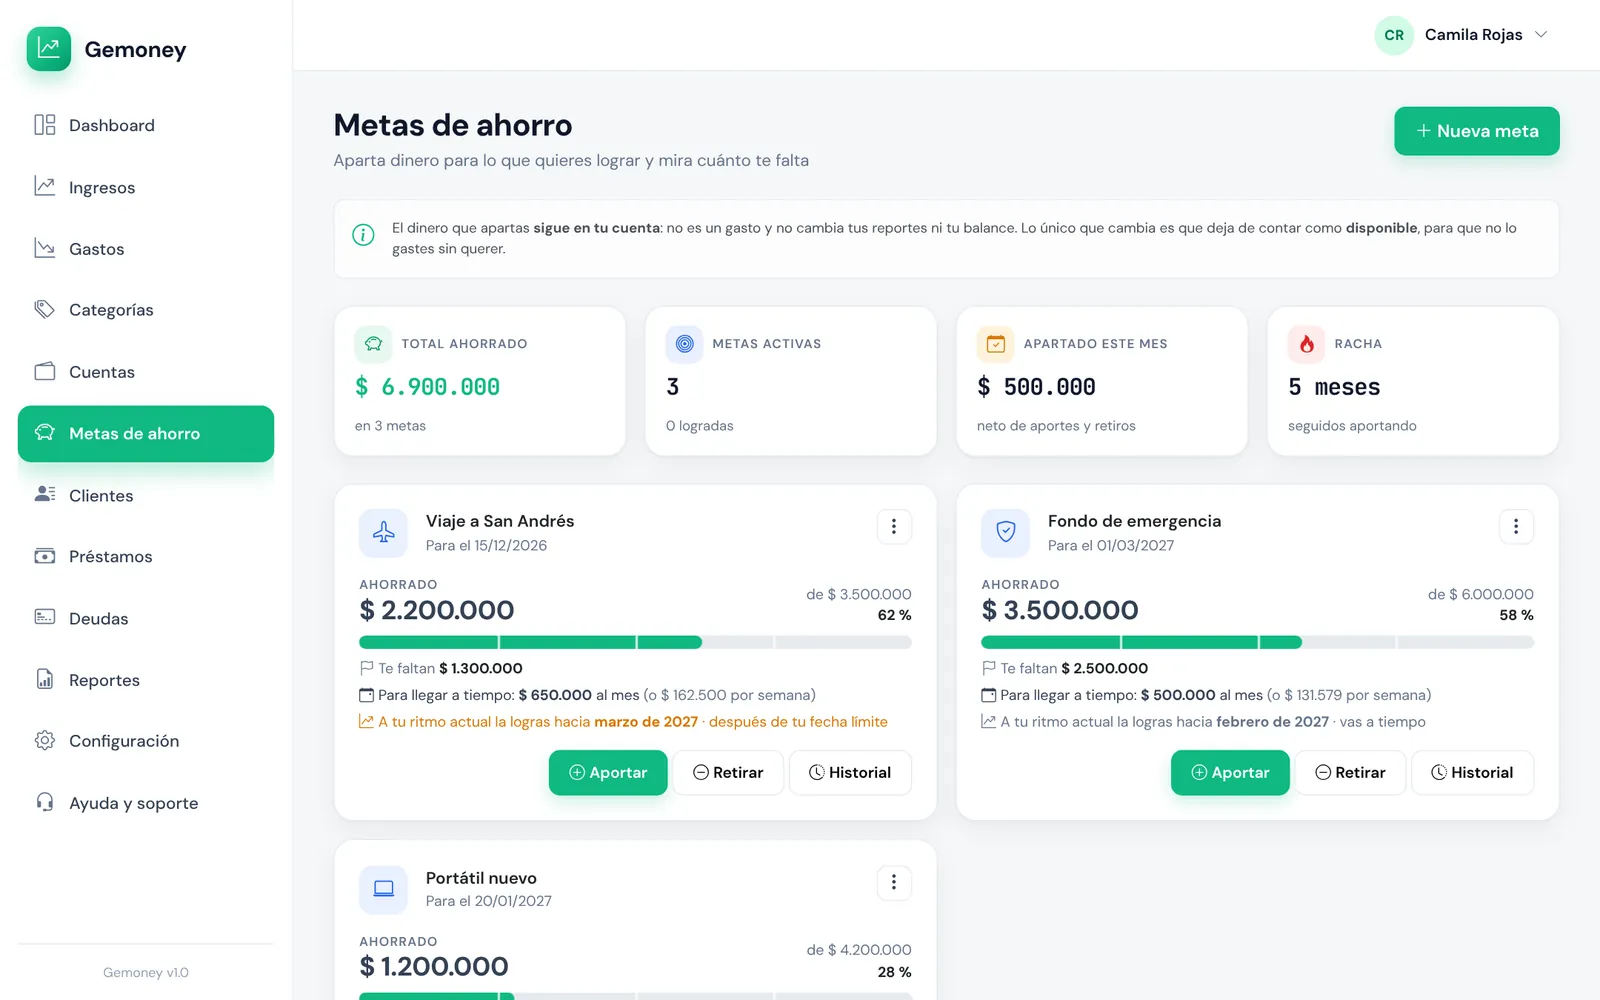The height and width of the screenshot is (1000, 1600).
Task: Open options menu for Fondo de emergencia
Action: click(1516, 526)
